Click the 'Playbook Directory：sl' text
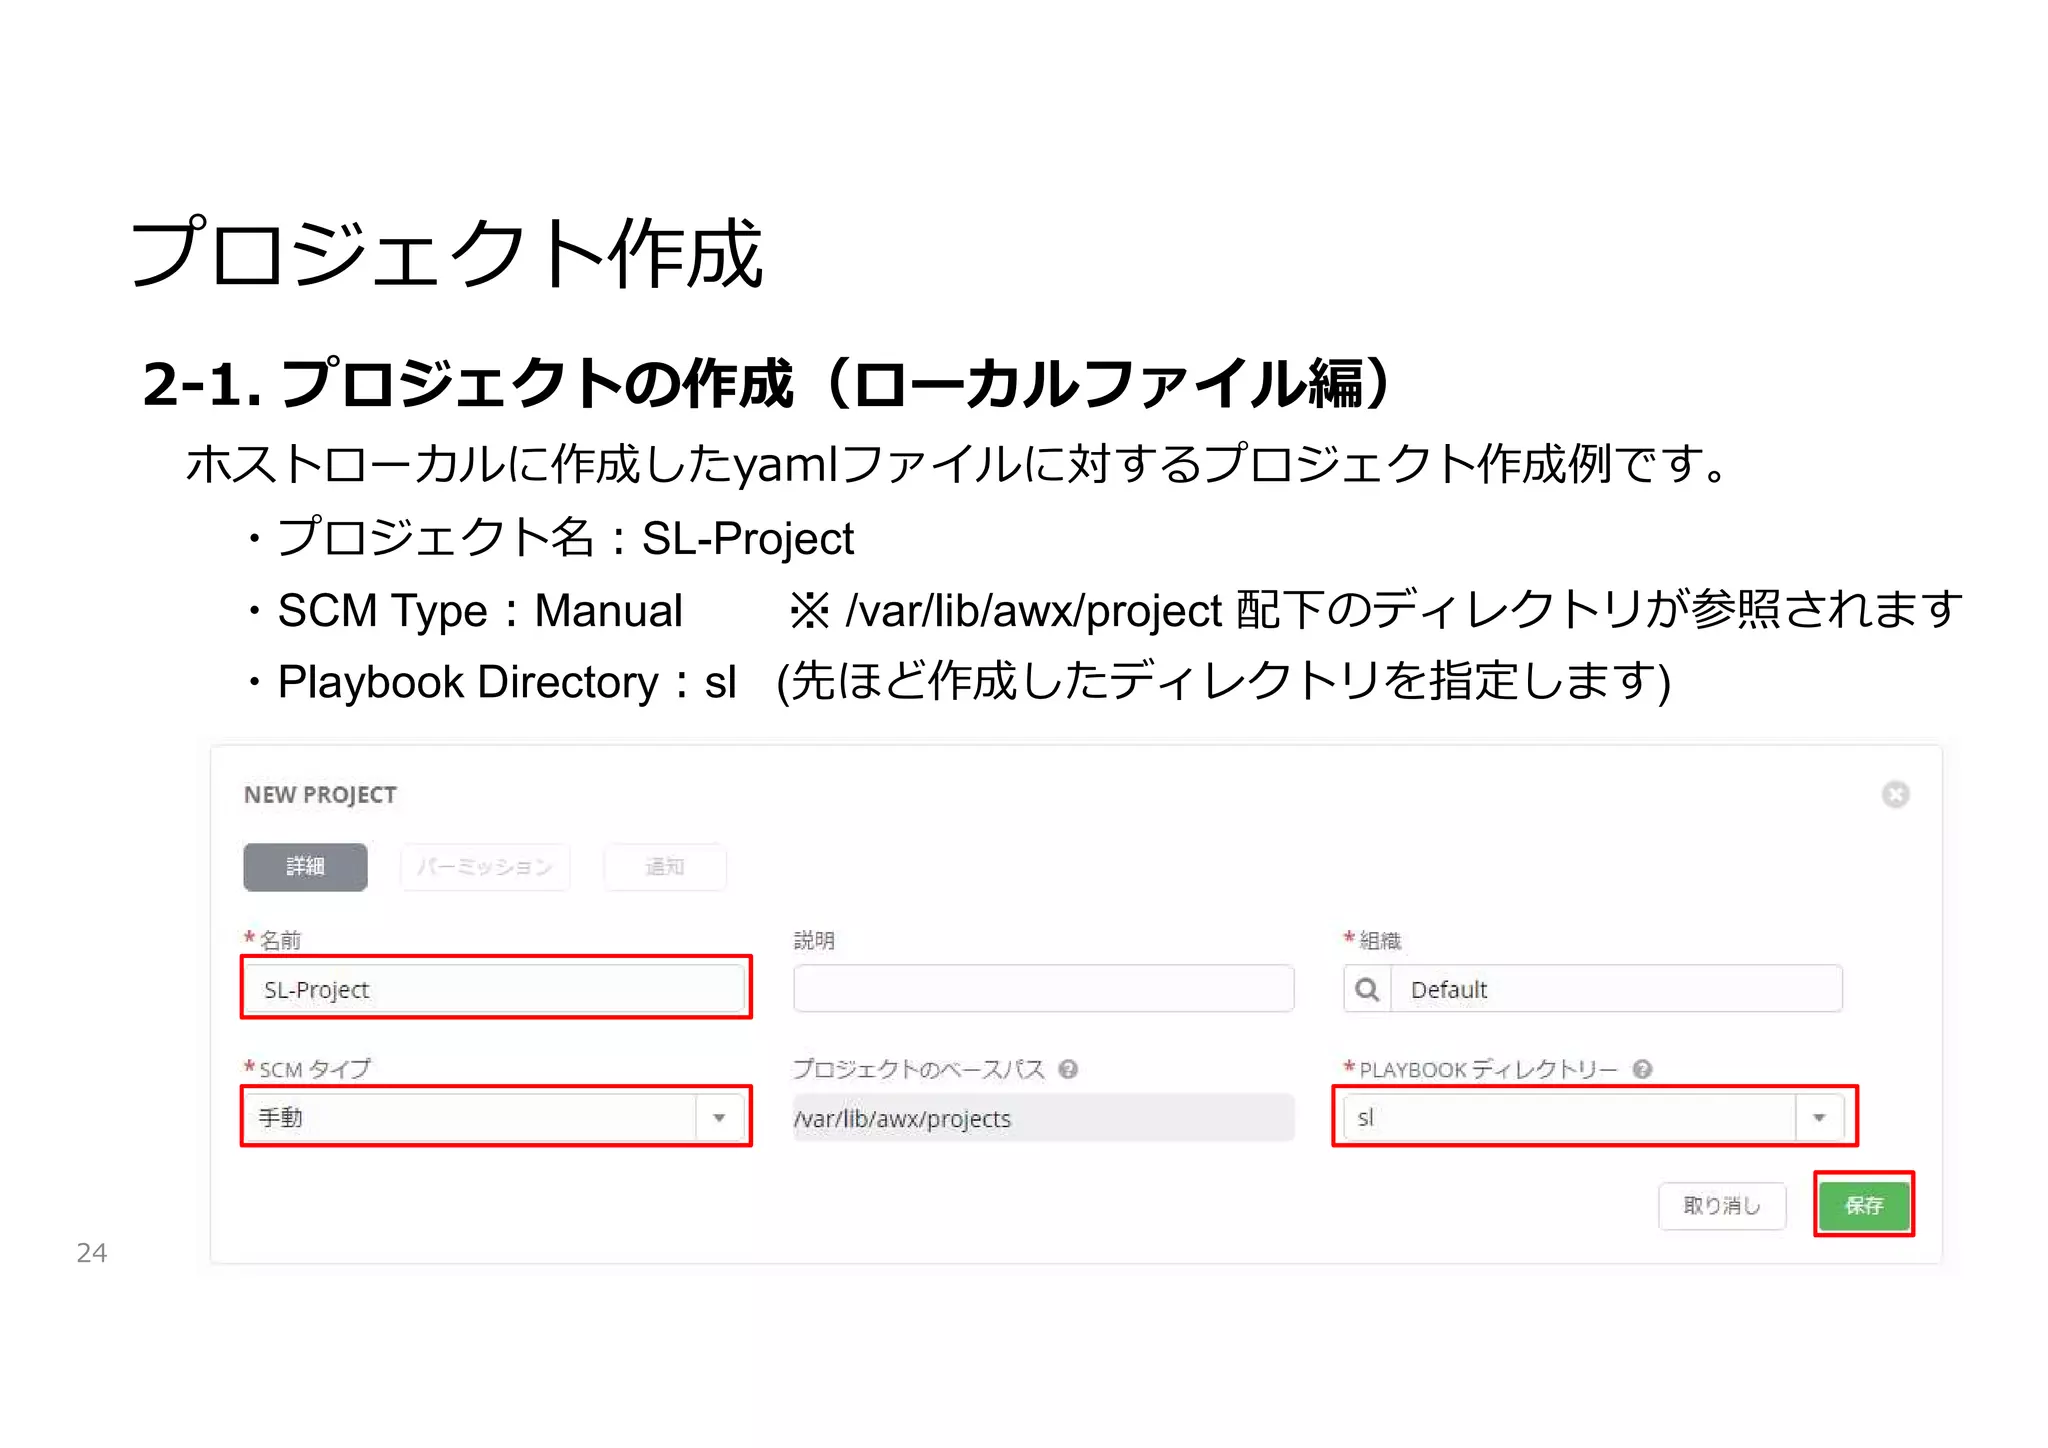This screenshot has height=1448, width=2048. [507, 682]
